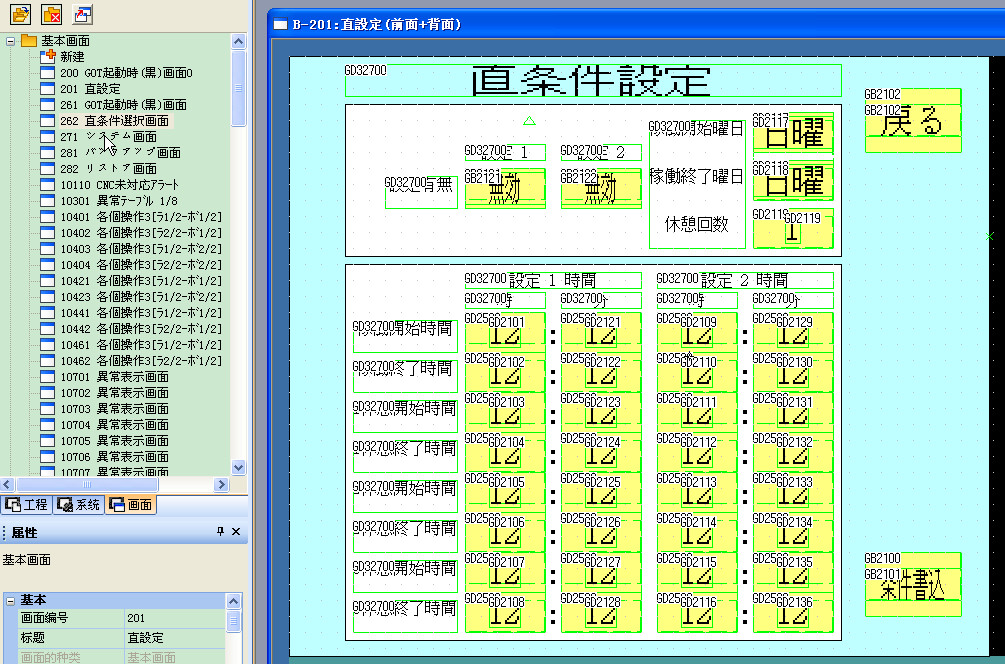The width and height of the screenshot is (1005, 664).
Task: Click the 基本画面 folder icon
Action: tap(29, 41)
